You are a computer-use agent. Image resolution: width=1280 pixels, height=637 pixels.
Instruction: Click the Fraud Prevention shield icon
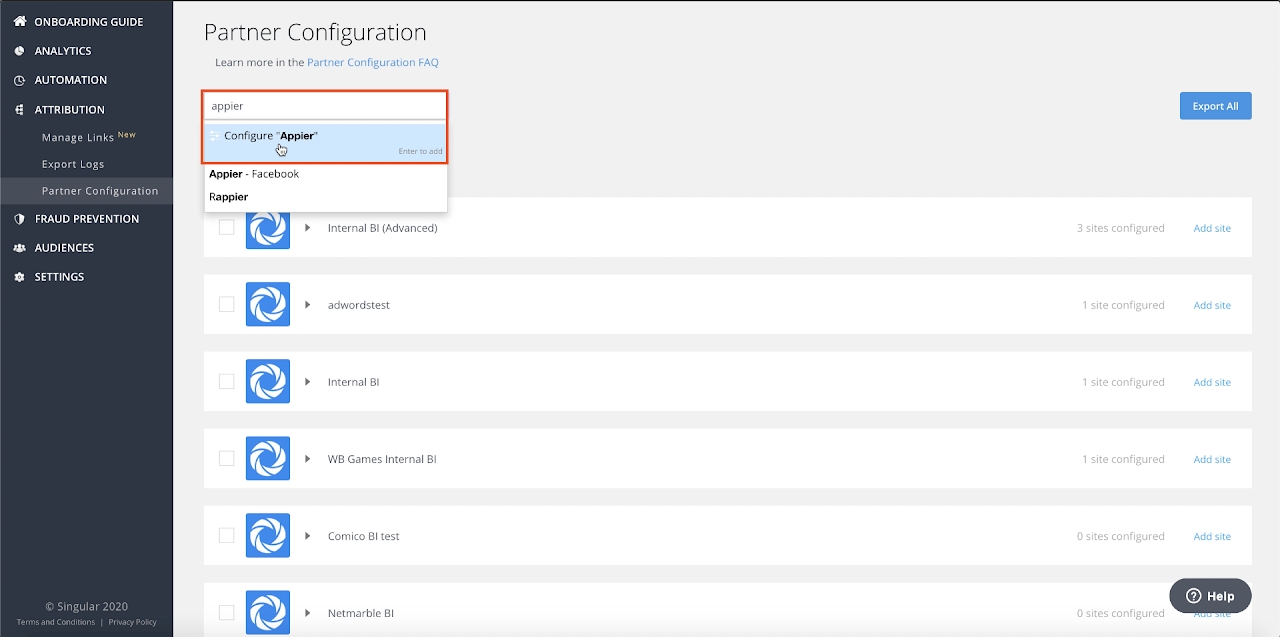click(x=19, y=219)
